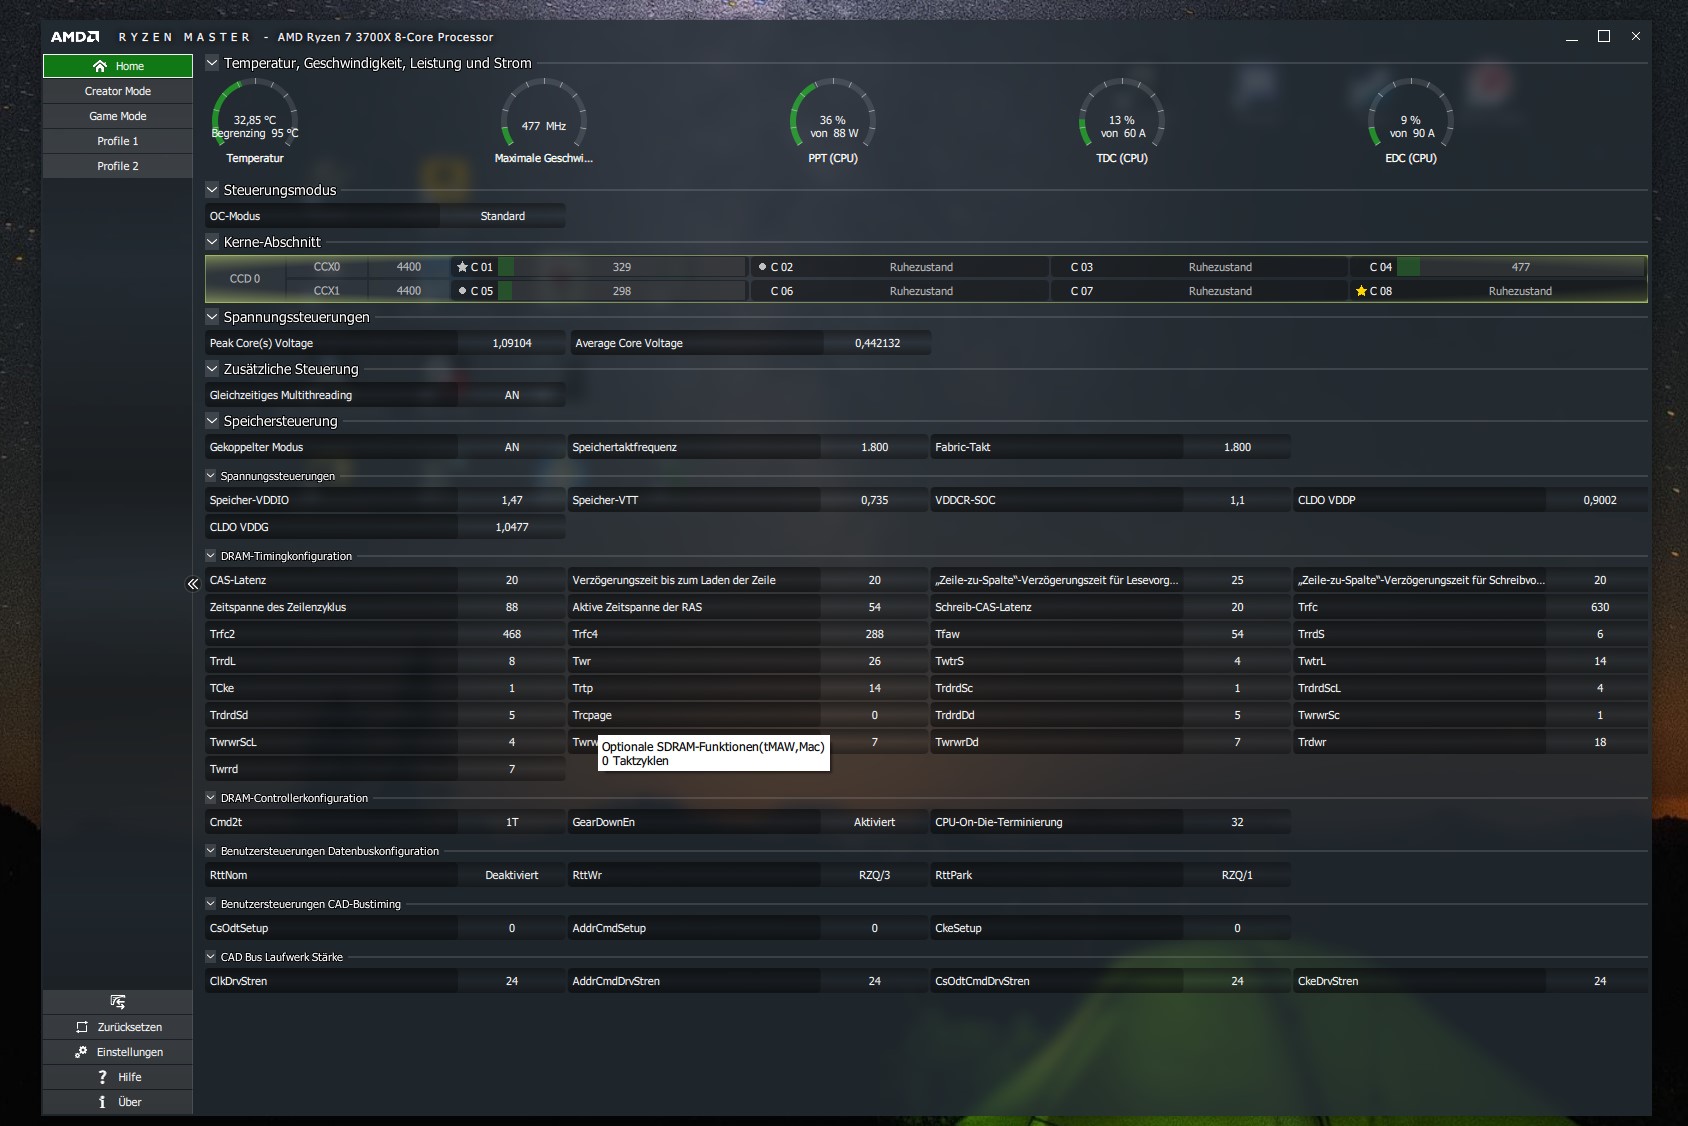Click the EDC (CPU) gauge
Viewport: 1688px width, 1126px height.
tap(1411, 122)
